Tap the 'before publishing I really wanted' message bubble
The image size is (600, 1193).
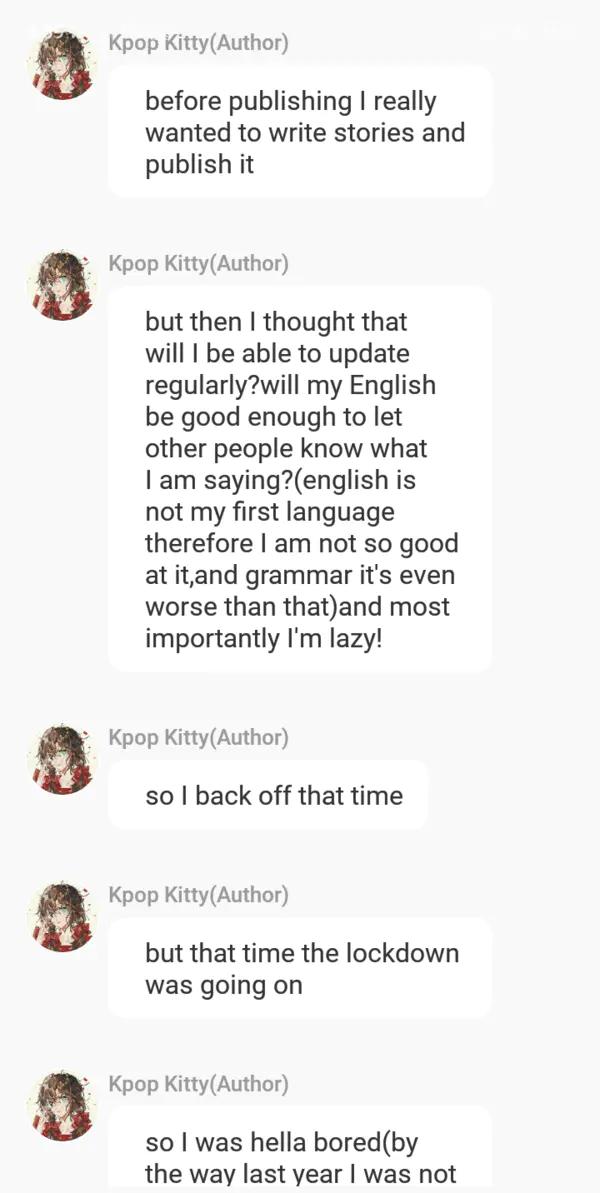[x=300, y=132]
